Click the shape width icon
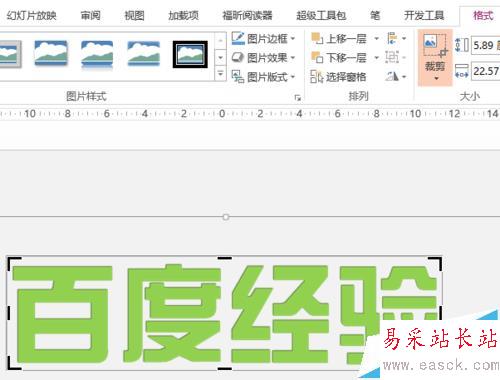500x380 pixels. [462, 71]
